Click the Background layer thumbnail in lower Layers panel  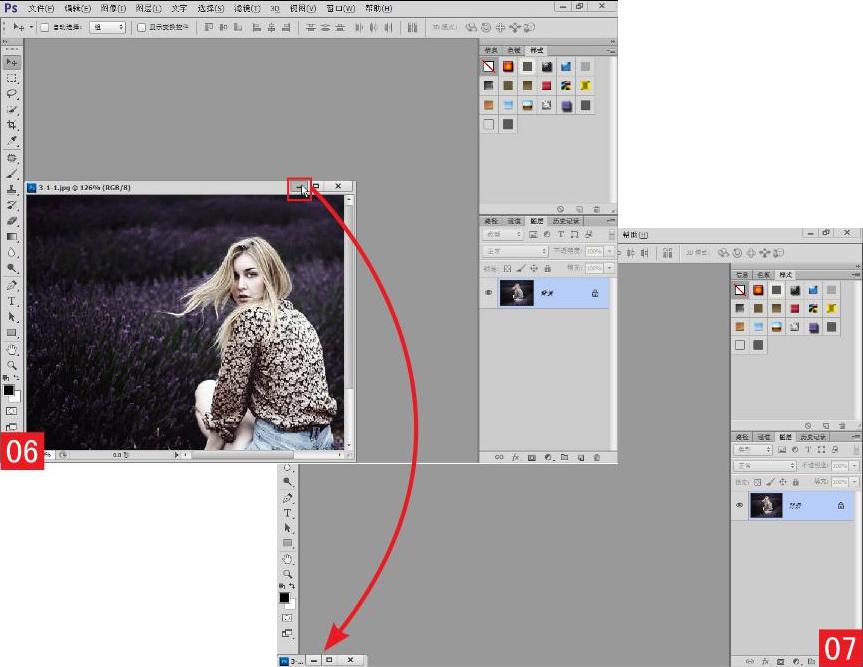point(766,505)
